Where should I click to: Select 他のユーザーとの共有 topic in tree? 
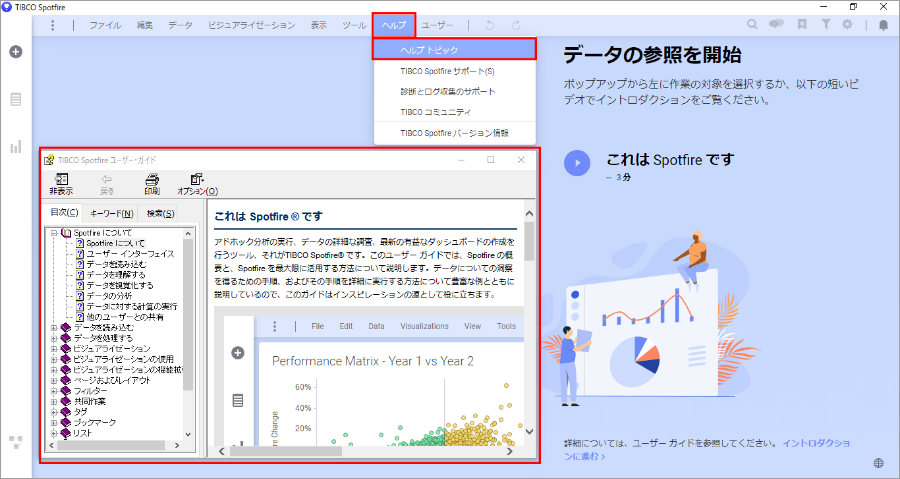[x=125, y=317]
